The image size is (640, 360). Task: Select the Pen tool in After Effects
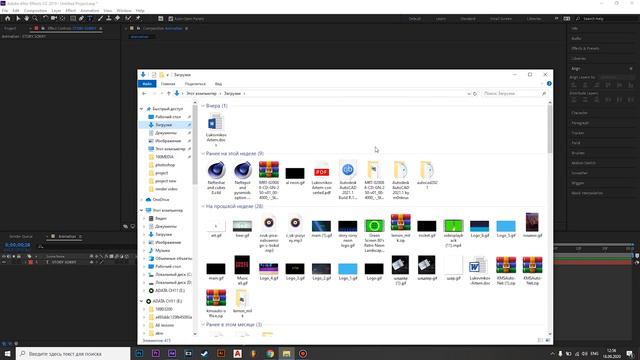[81, 18]
